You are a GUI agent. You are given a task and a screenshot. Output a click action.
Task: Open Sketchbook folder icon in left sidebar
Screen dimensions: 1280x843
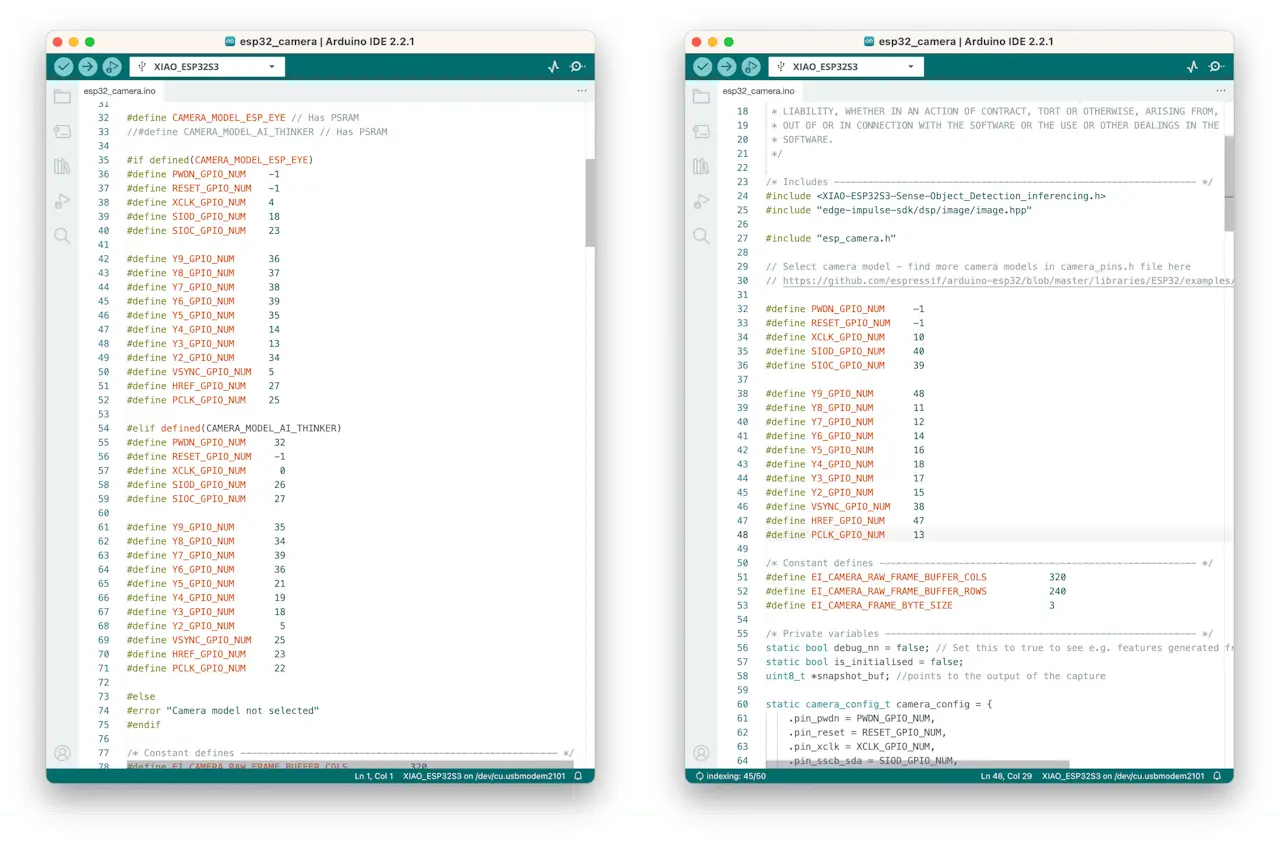pyautogui.click(x=62, y=97)
